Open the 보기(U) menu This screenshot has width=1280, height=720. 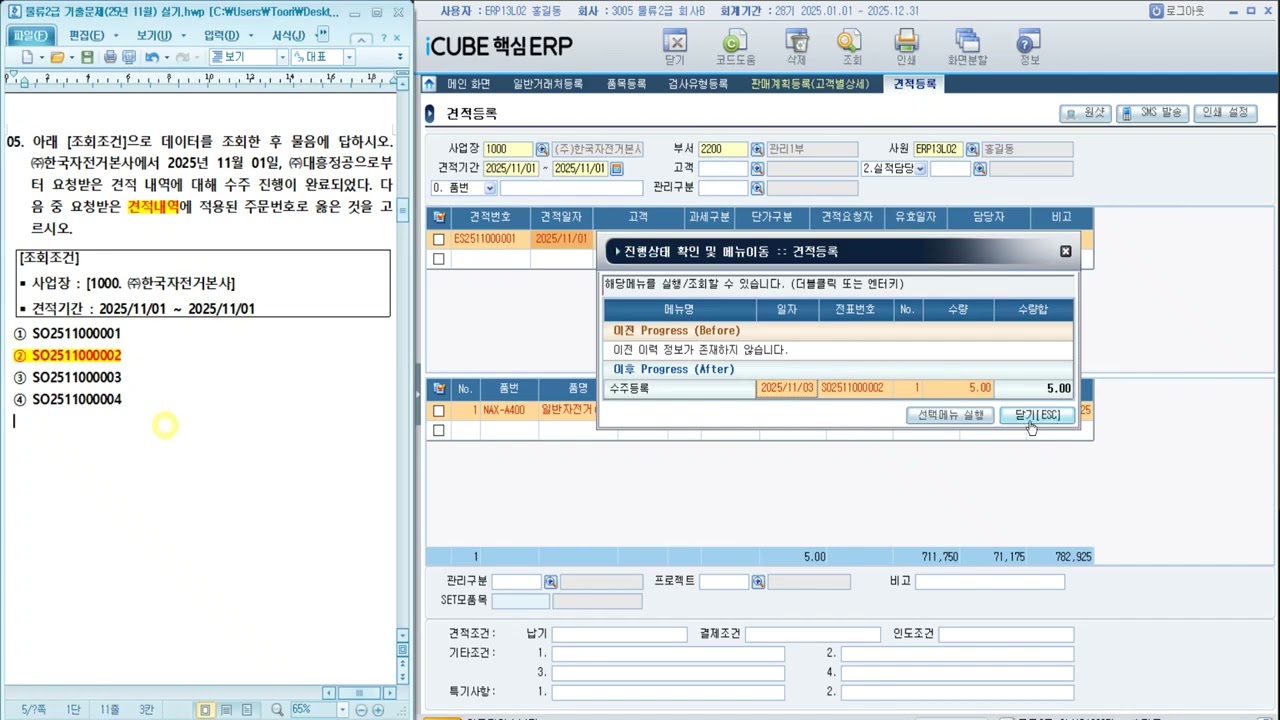click(154, 36)
